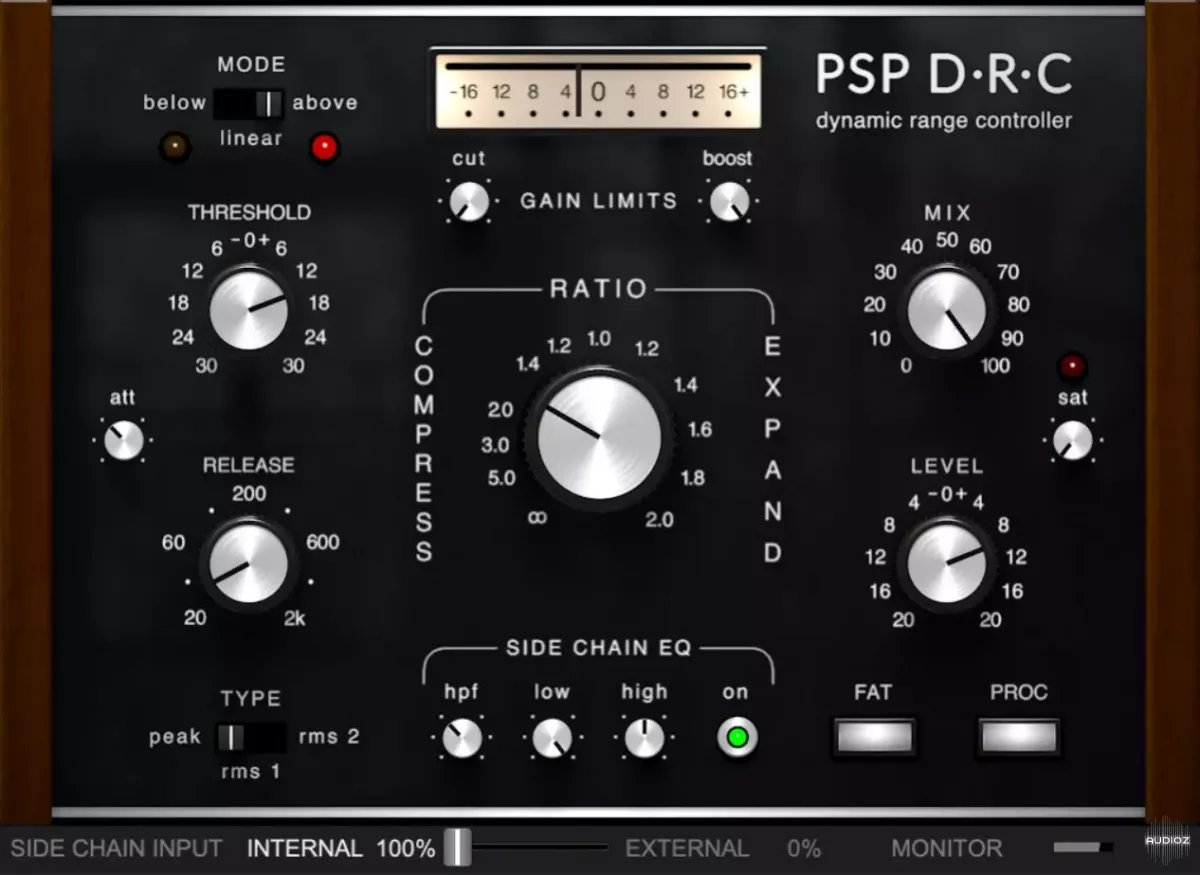Click the 'below' mode label
The image size is (1200, 875).
point(174,103)
